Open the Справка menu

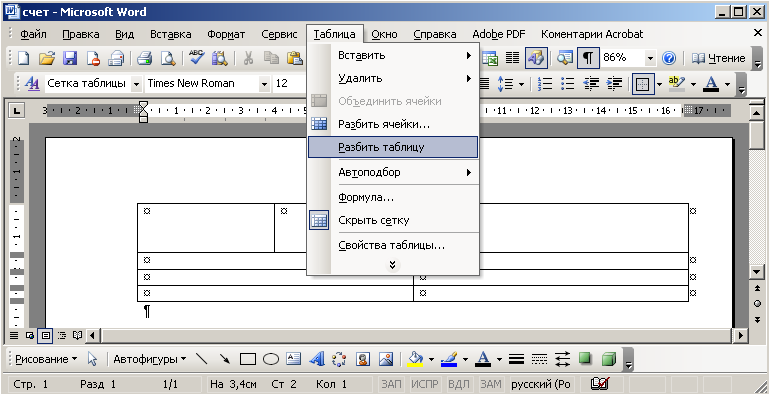(435, 34)
